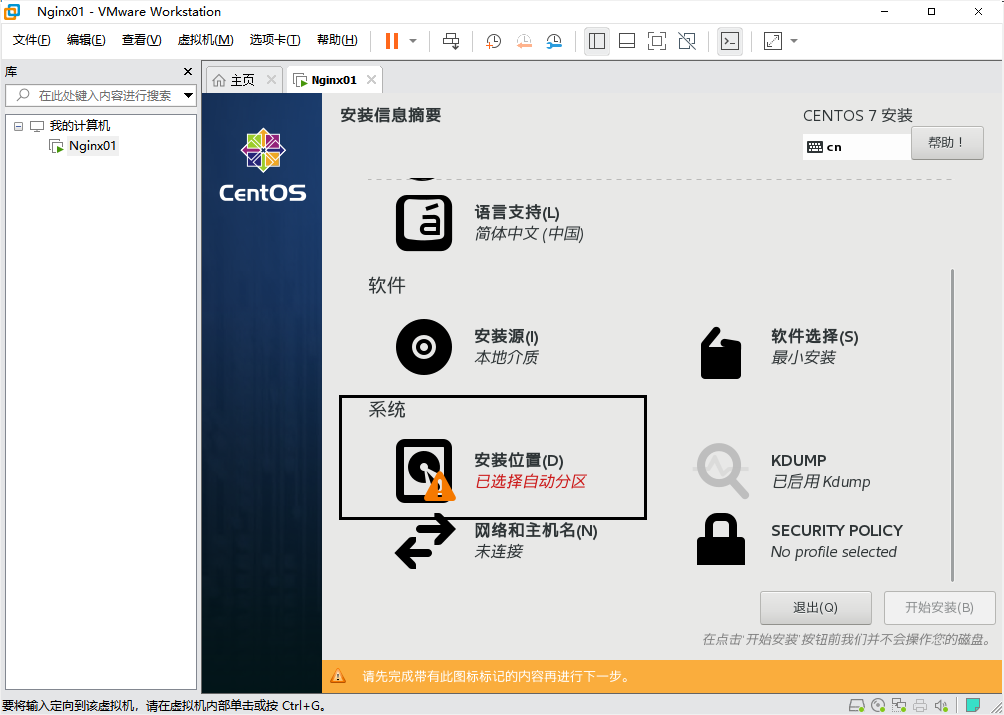Take a snapshot of this virtual machine
The width and height of the screenshot is (1004, 715).
(x=493, y=41)
